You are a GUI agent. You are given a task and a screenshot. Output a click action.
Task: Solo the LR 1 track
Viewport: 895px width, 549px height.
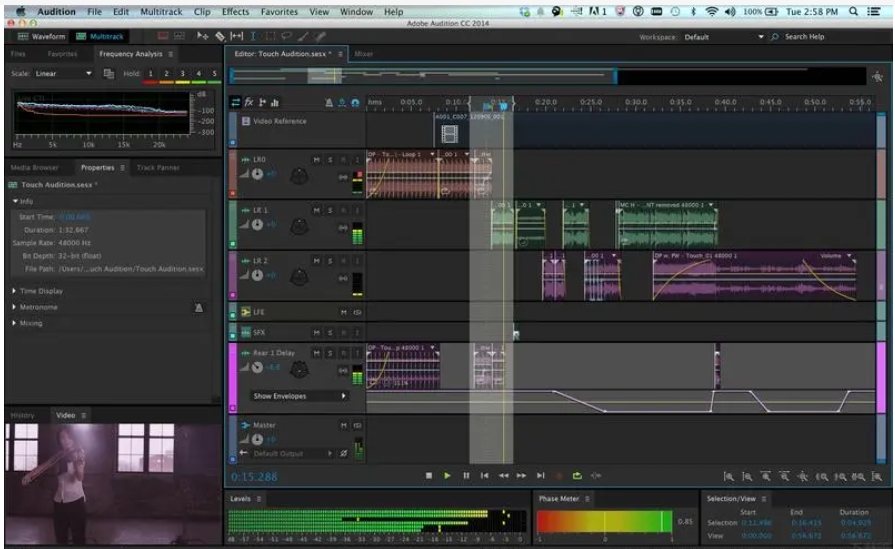[330, 211]
